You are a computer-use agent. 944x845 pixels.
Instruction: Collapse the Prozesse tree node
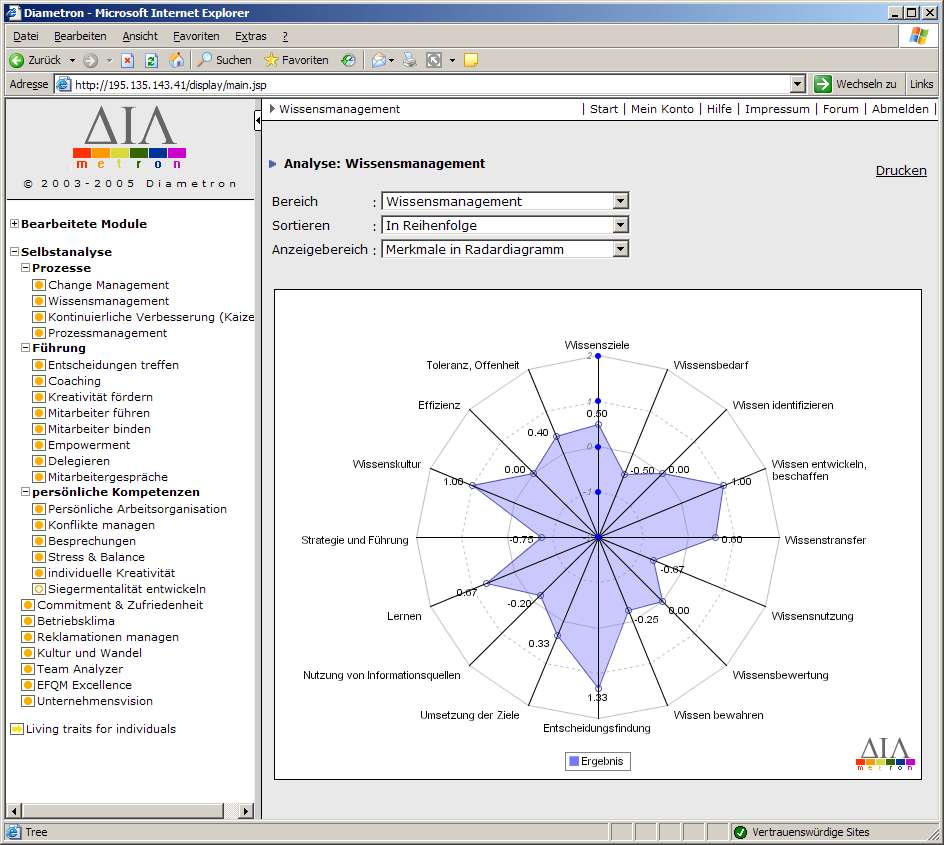coord(25,267)
